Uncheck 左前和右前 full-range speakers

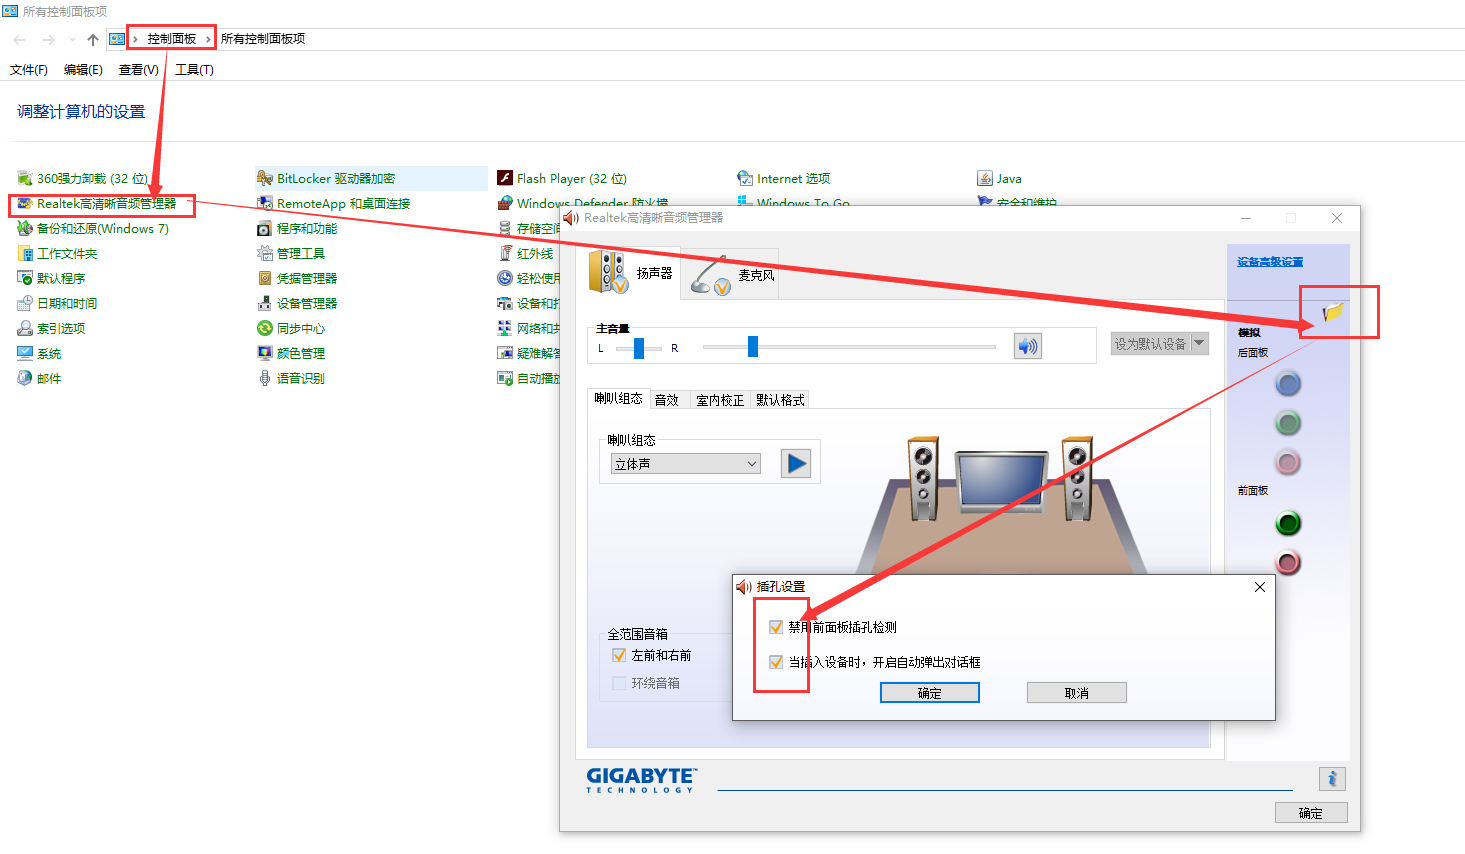(619, 655)
